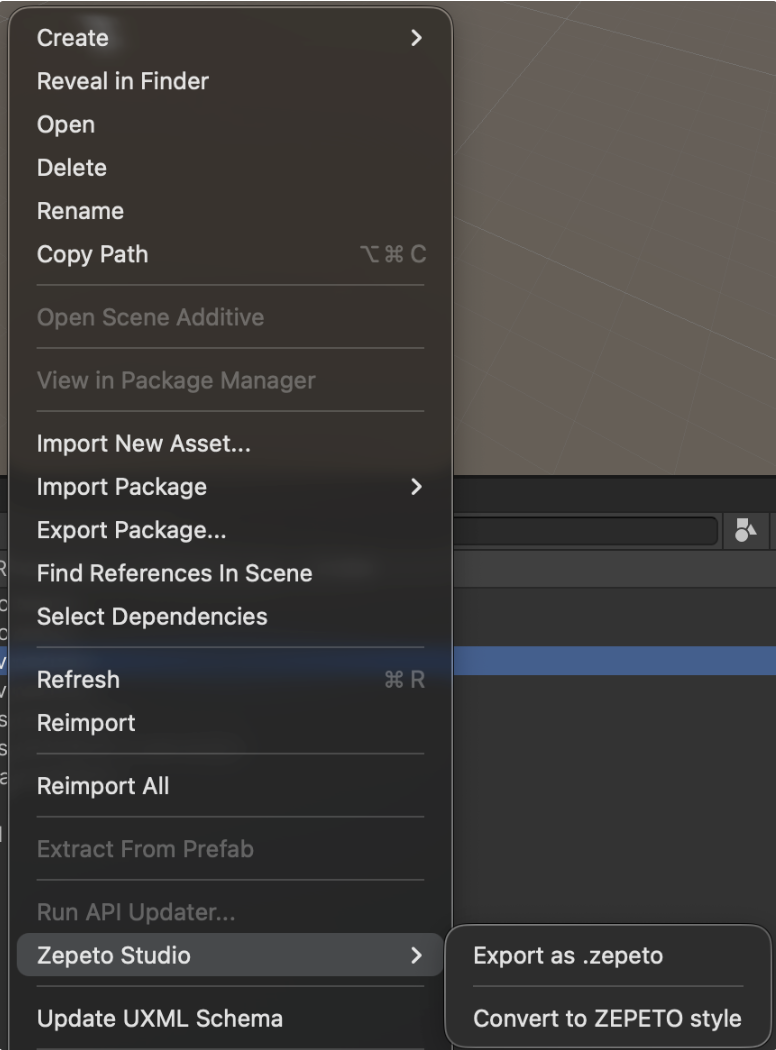Focus the Project panel search field
This screenshot has height=1050, width=776.
point(585,531)
